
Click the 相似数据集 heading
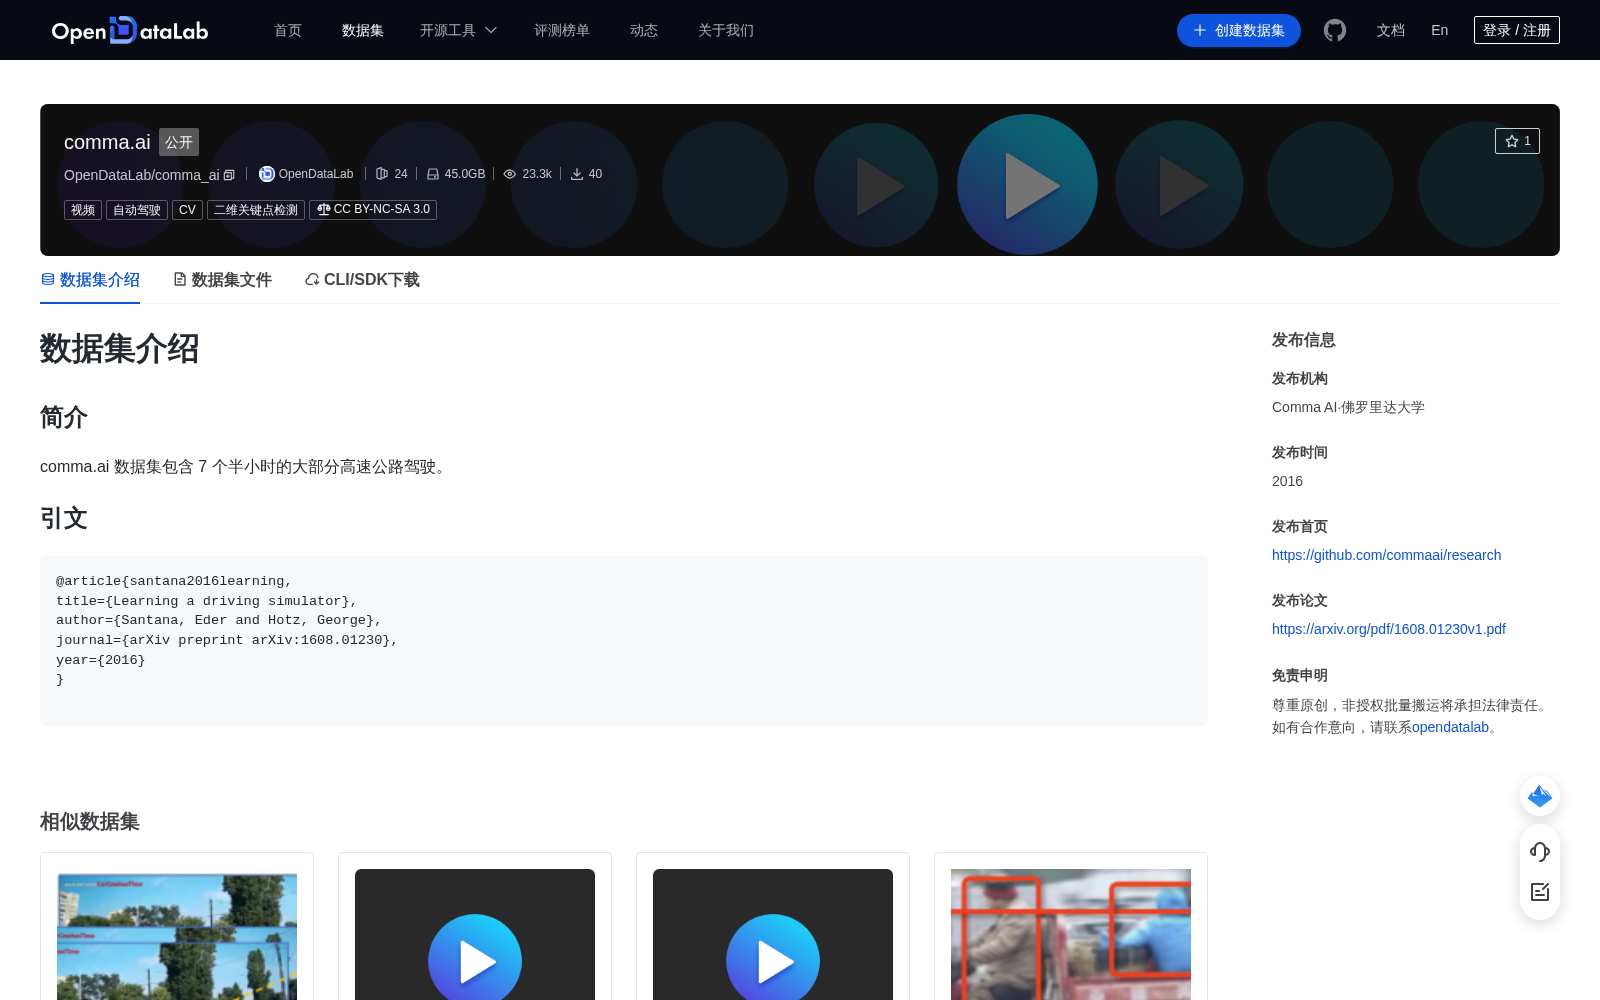[90, 821]
